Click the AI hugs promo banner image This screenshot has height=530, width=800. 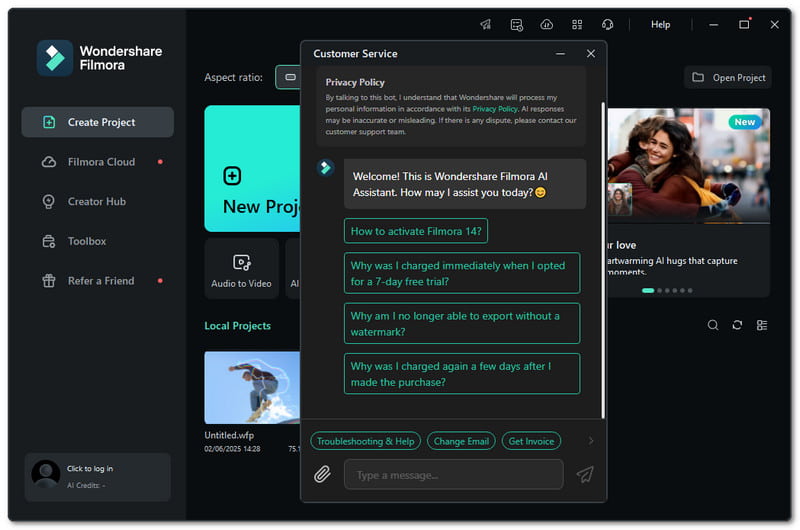[688, 166]
